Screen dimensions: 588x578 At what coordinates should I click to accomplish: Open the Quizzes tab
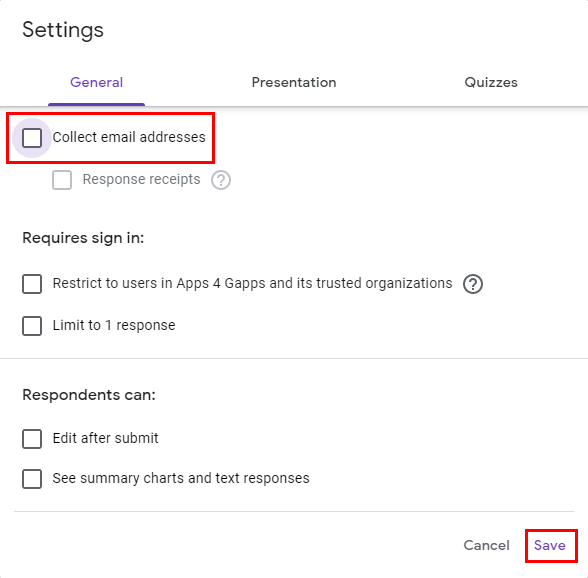tap(491, 82)
